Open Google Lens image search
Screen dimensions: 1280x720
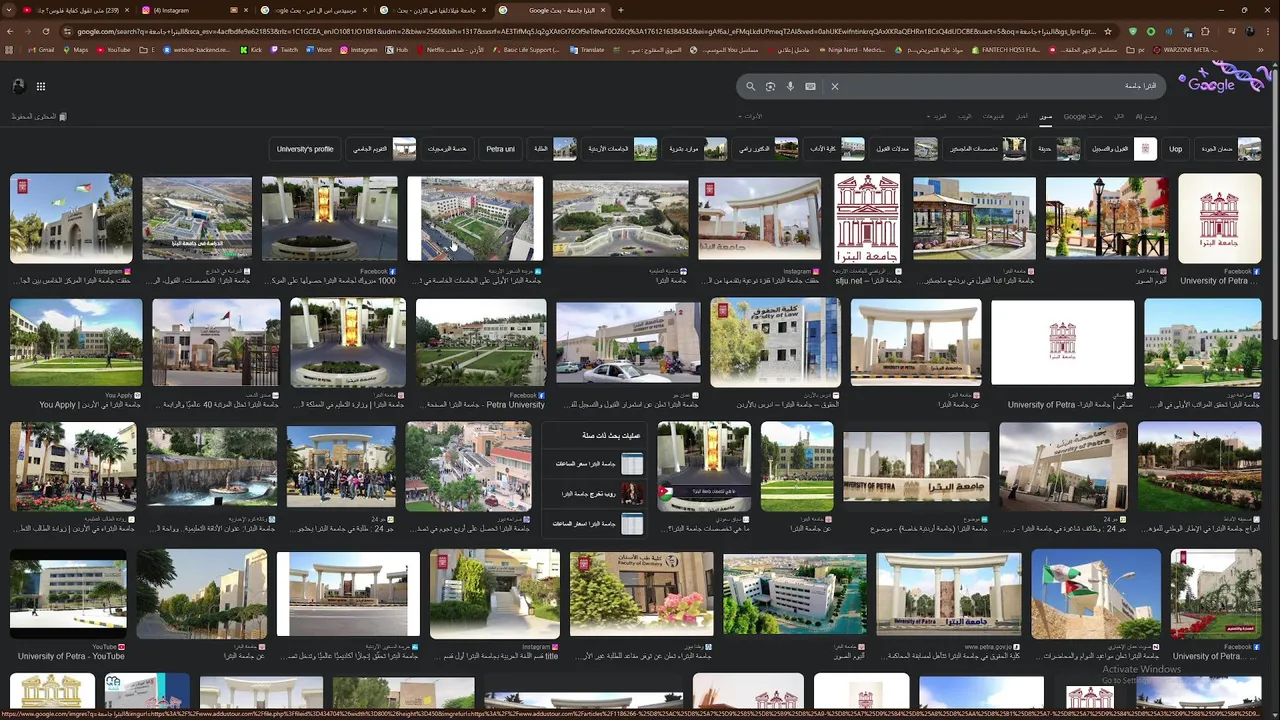pyautogui.click(x=770, y=87)
